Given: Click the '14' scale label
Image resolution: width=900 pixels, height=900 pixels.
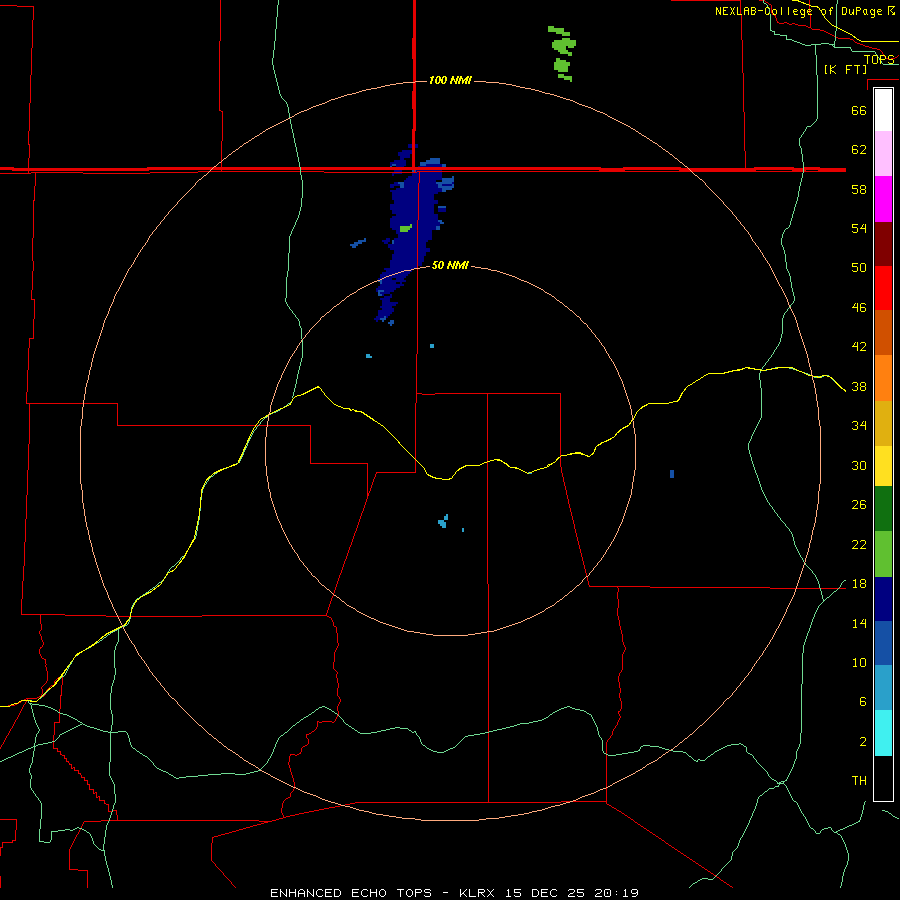Looking at the screenshot, I should pyautogui.click(x=859, y=623).
